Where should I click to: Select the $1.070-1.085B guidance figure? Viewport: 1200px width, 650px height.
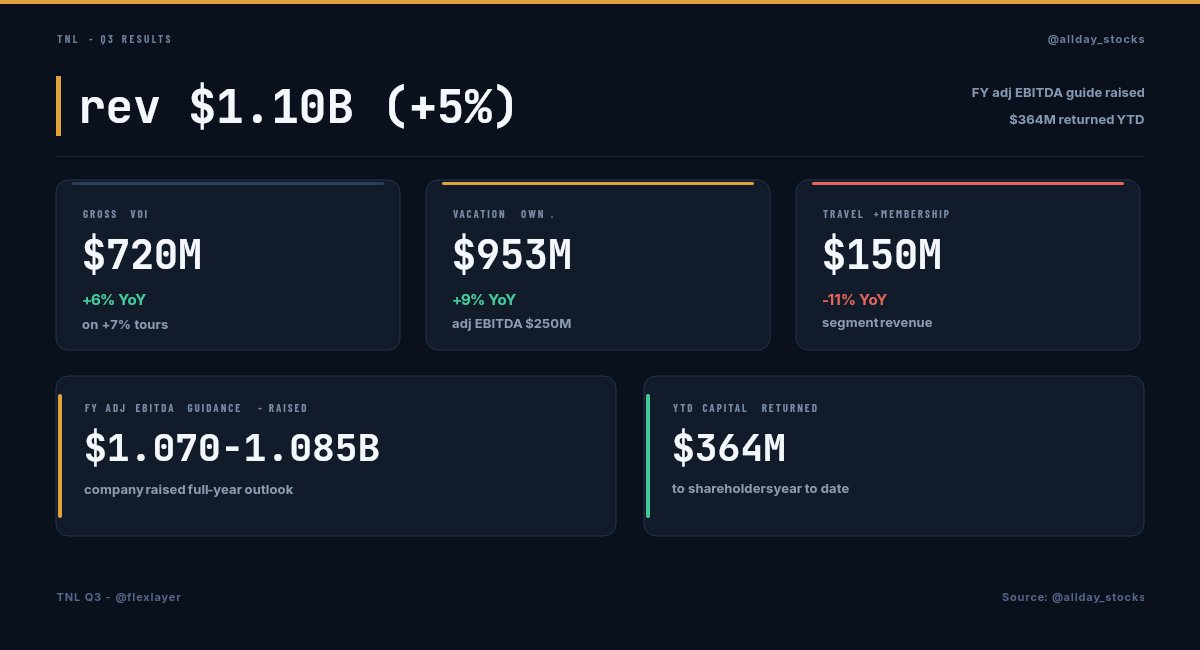click(232, 449)
